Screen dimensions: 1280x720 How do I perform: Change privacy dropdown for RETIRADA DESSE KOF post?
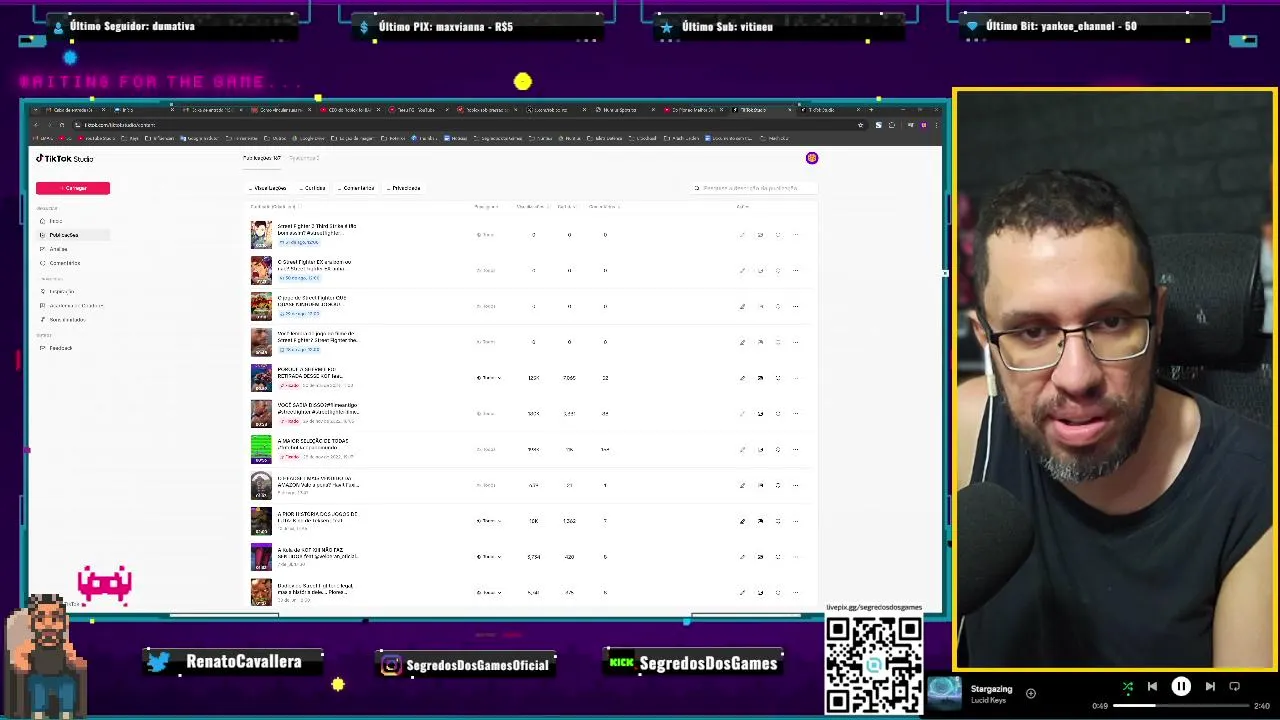click(488, 378)
